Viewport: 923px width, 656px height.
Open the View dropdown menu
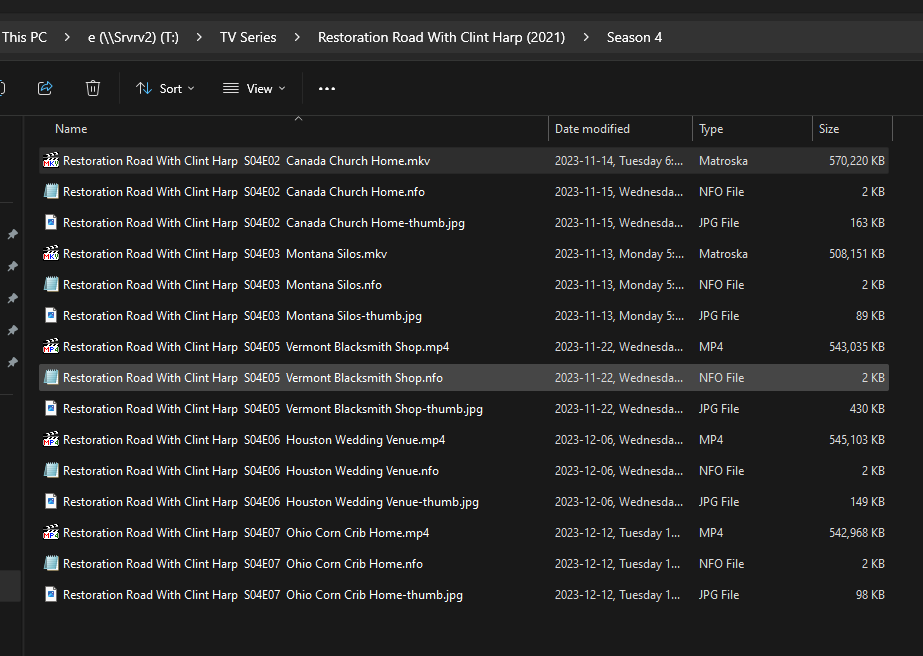click(x=254, y=88)
